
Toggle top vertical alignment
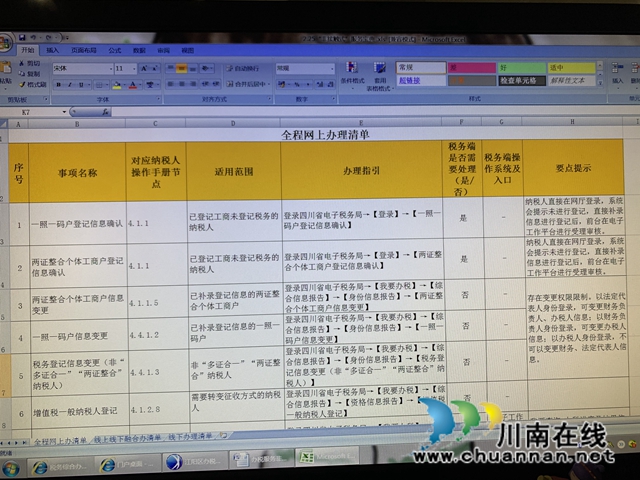point(171,68)
